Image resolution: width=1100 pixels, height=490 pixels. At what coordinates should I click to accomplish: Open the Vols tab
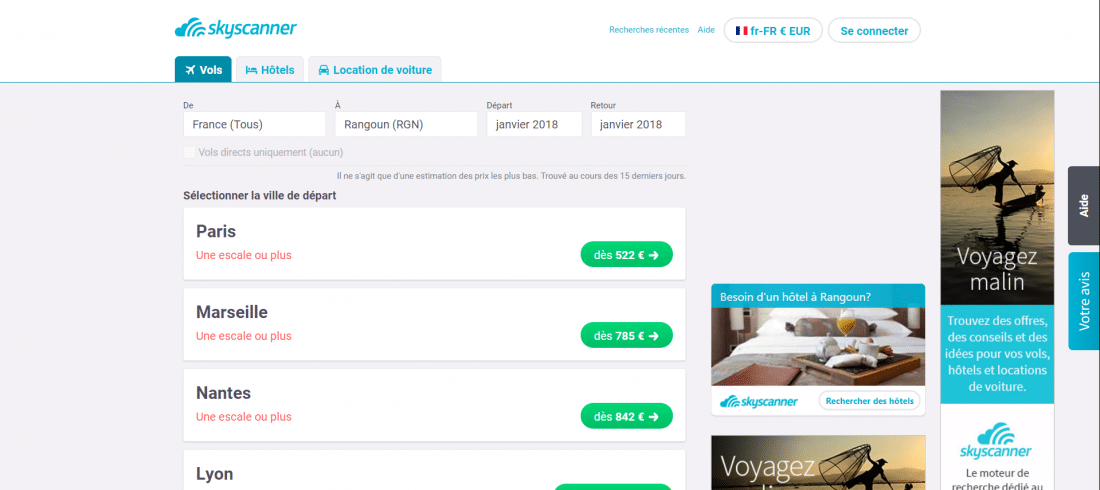pyautogui.click(x=203, y=69)
